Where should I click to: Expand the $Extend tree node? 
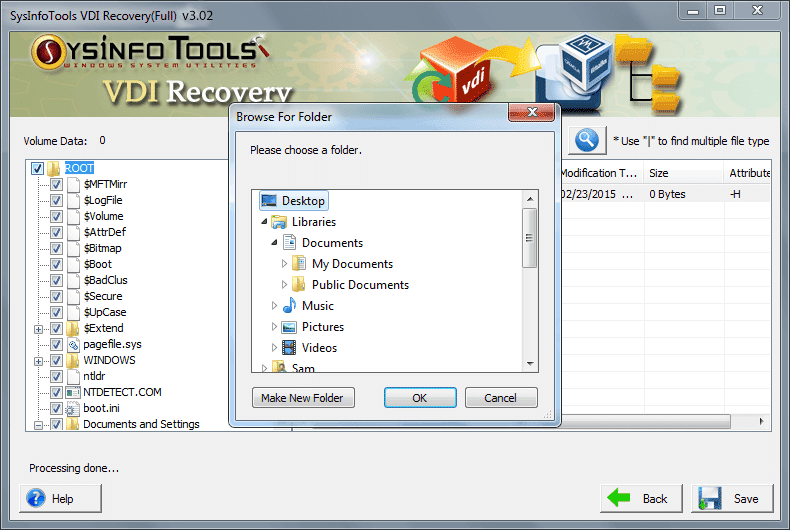click(x=38, y=329)
